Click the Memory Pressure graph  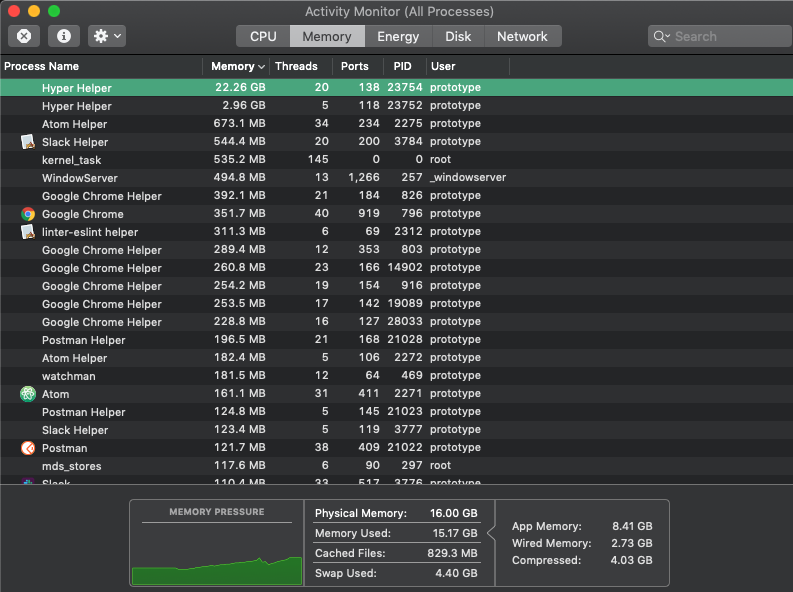point(217,569)
